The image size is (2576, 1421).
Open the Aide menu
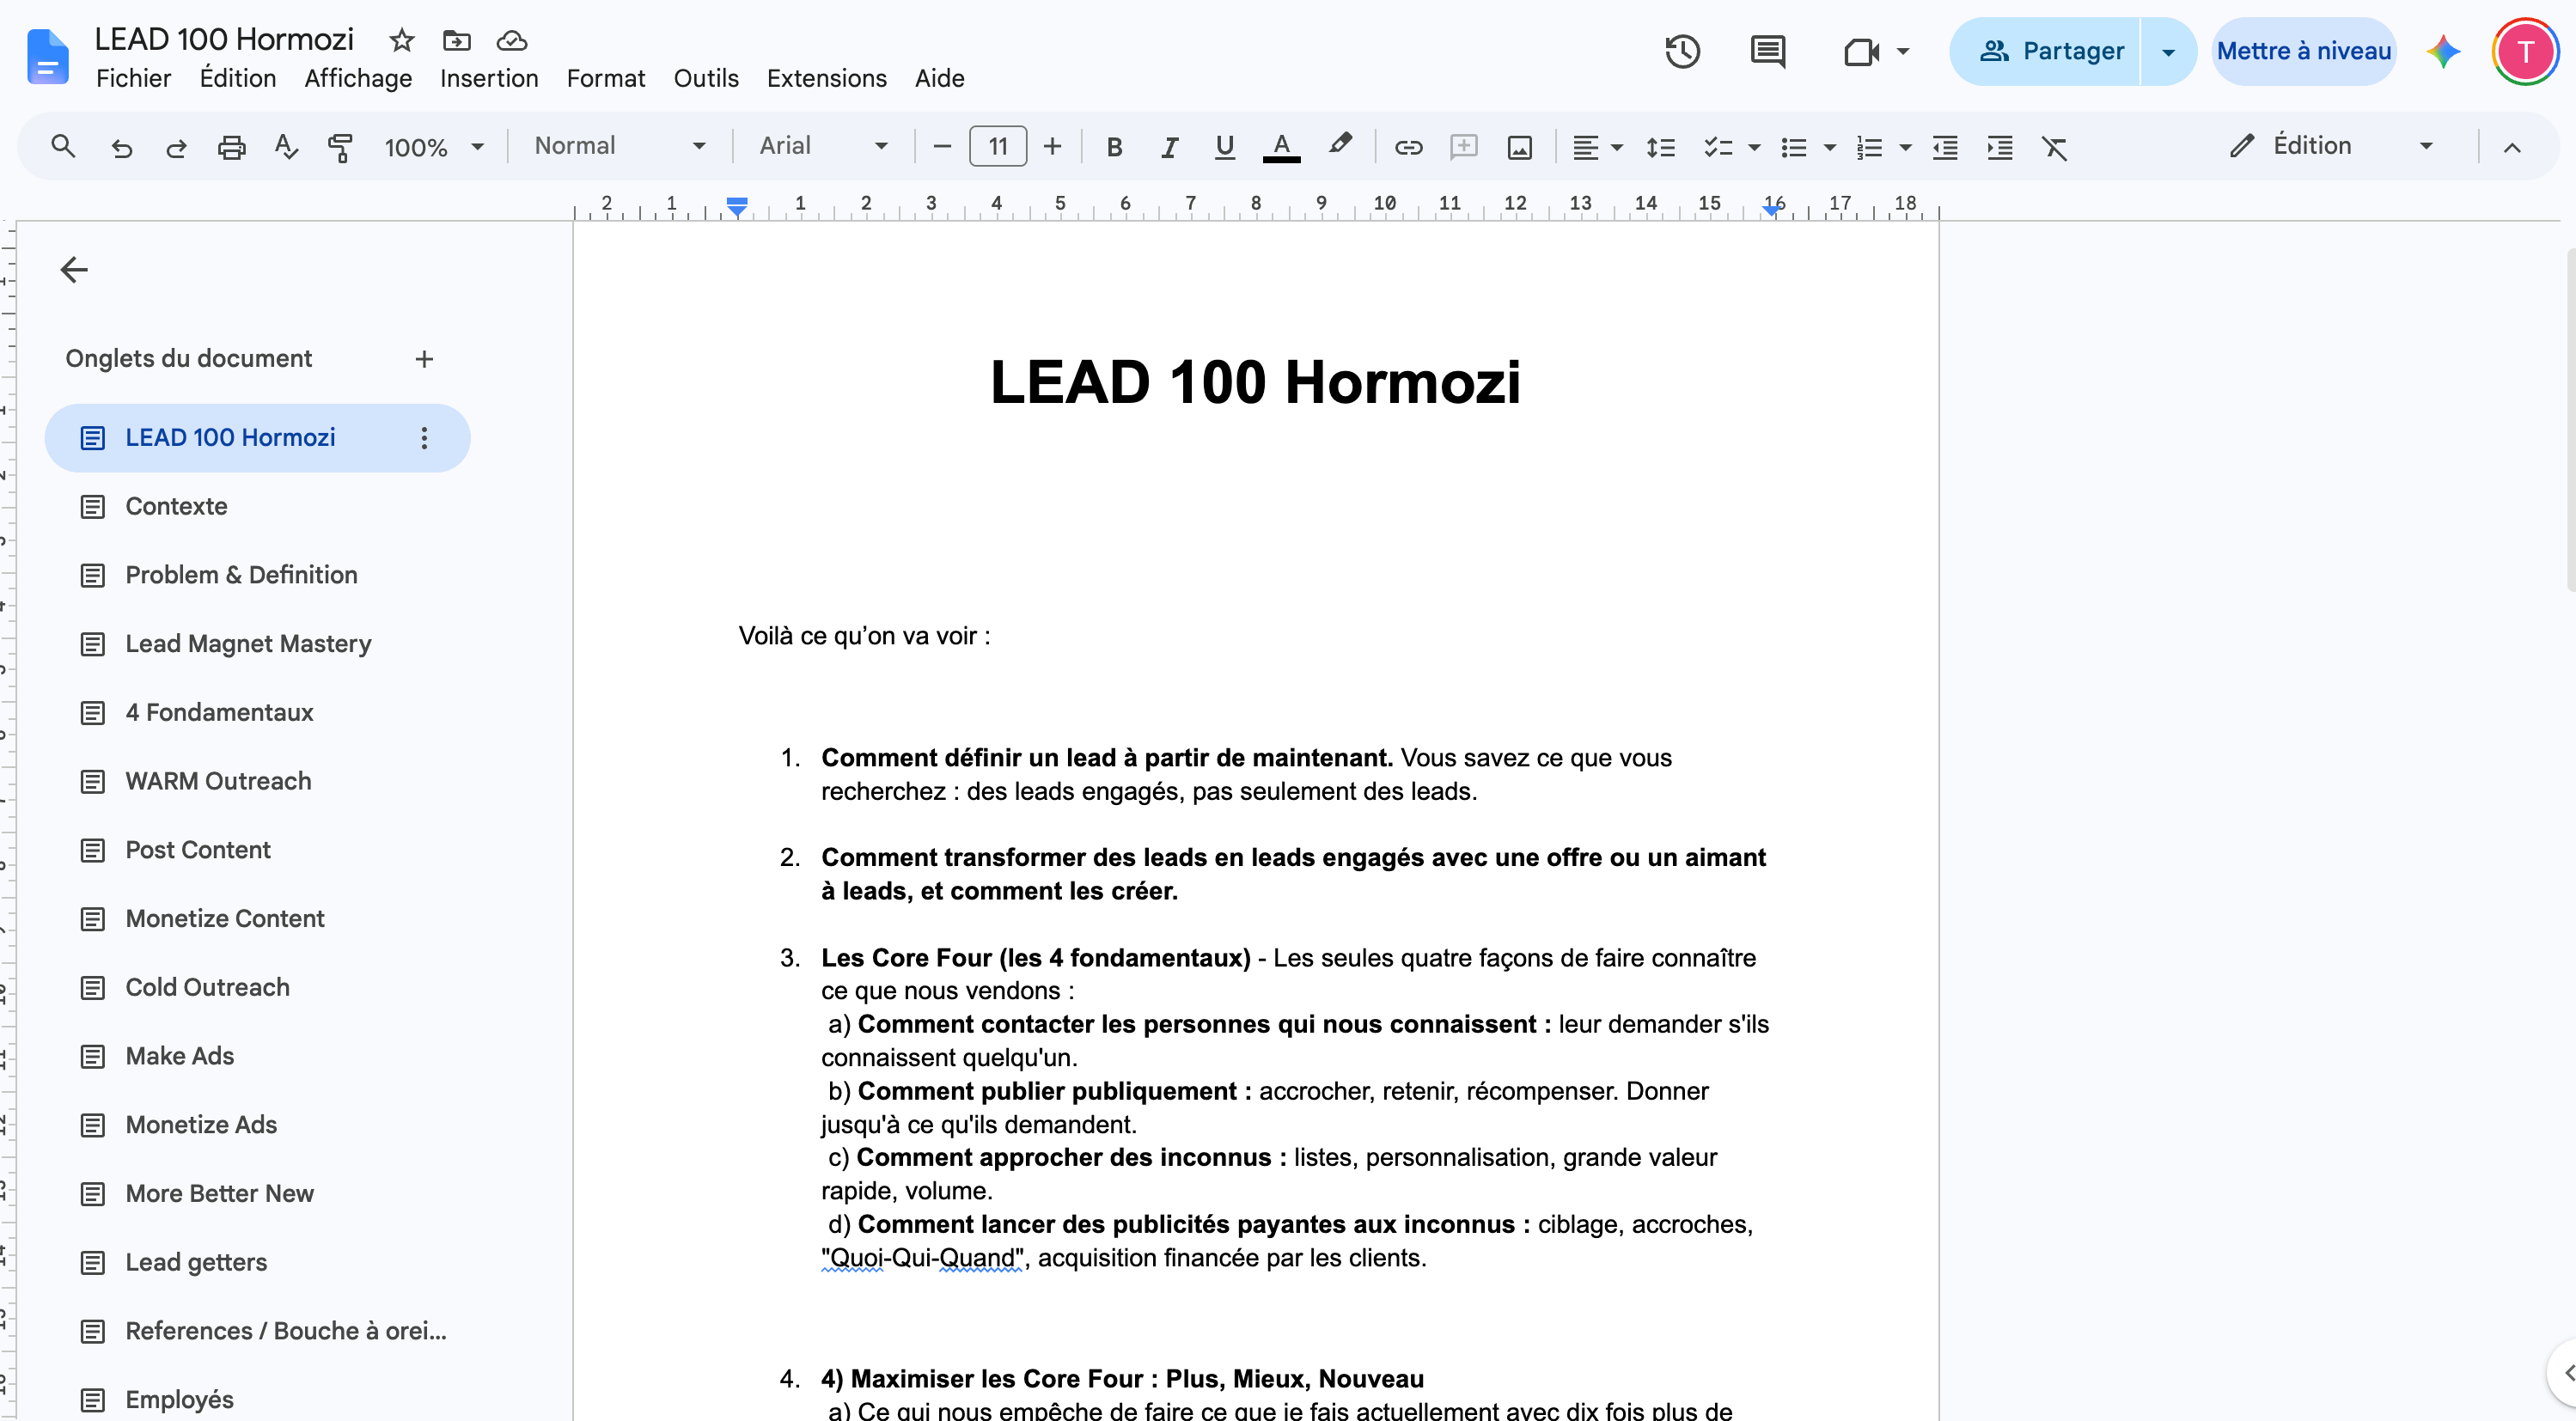[x=940, y=78]
